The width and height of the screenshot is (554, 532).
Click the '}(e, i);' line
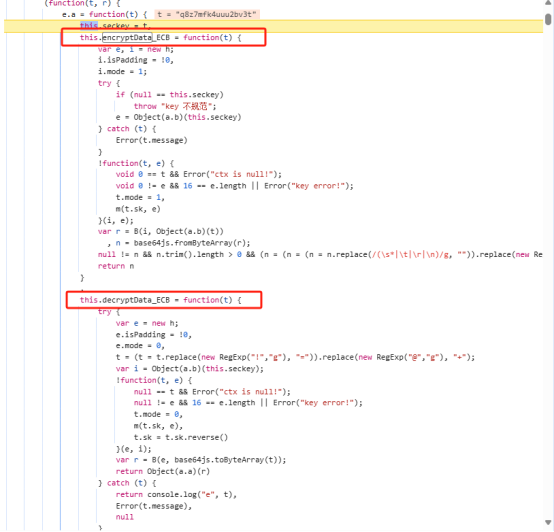pos(134,449)
